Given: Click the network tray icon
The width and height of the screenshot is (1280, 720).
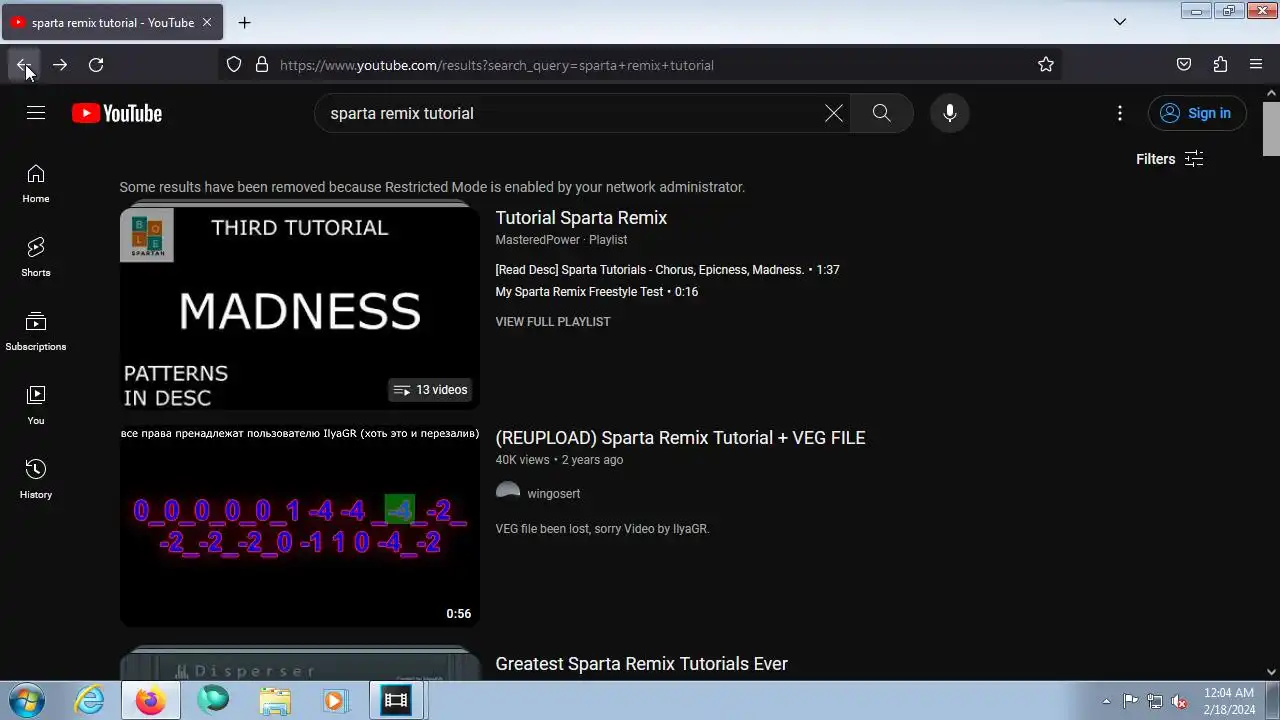Looking at the screenshot, I should [x=1155, y=701].
